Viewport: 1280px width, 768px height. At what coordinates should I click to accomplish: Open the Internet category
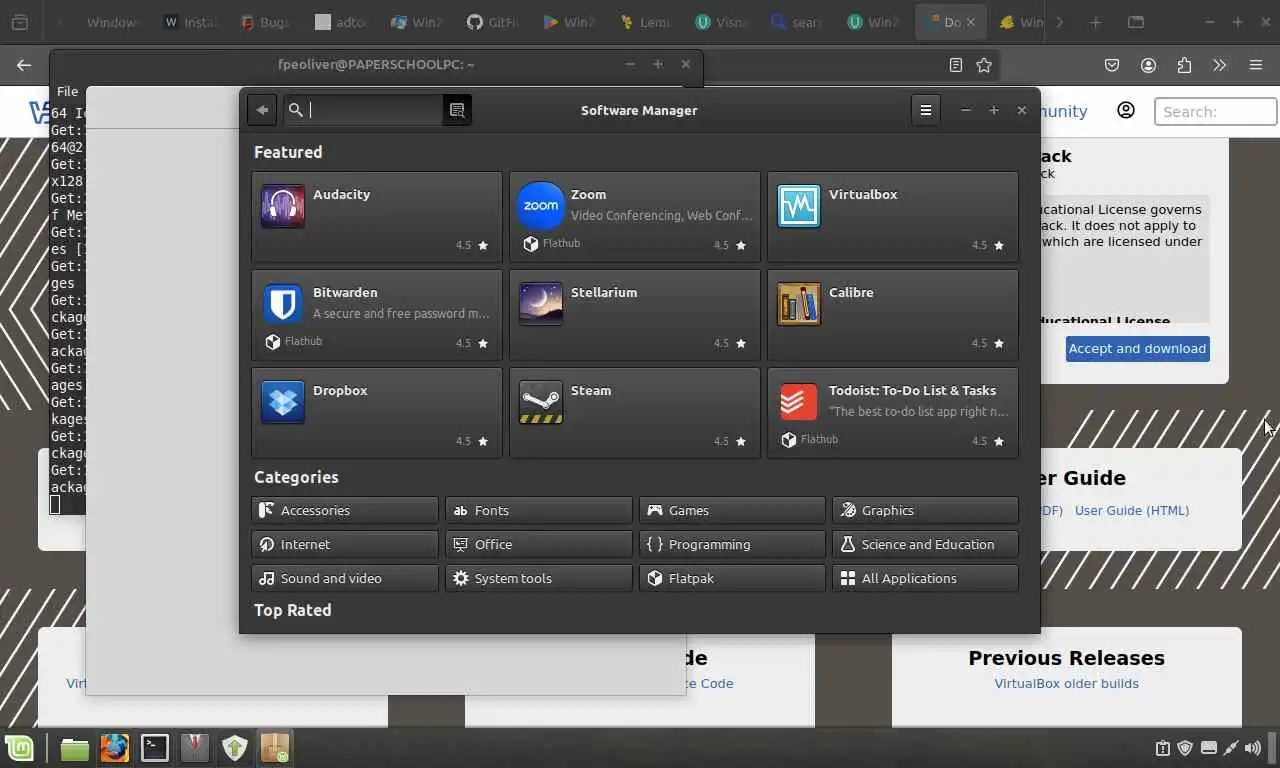(345, 544)
